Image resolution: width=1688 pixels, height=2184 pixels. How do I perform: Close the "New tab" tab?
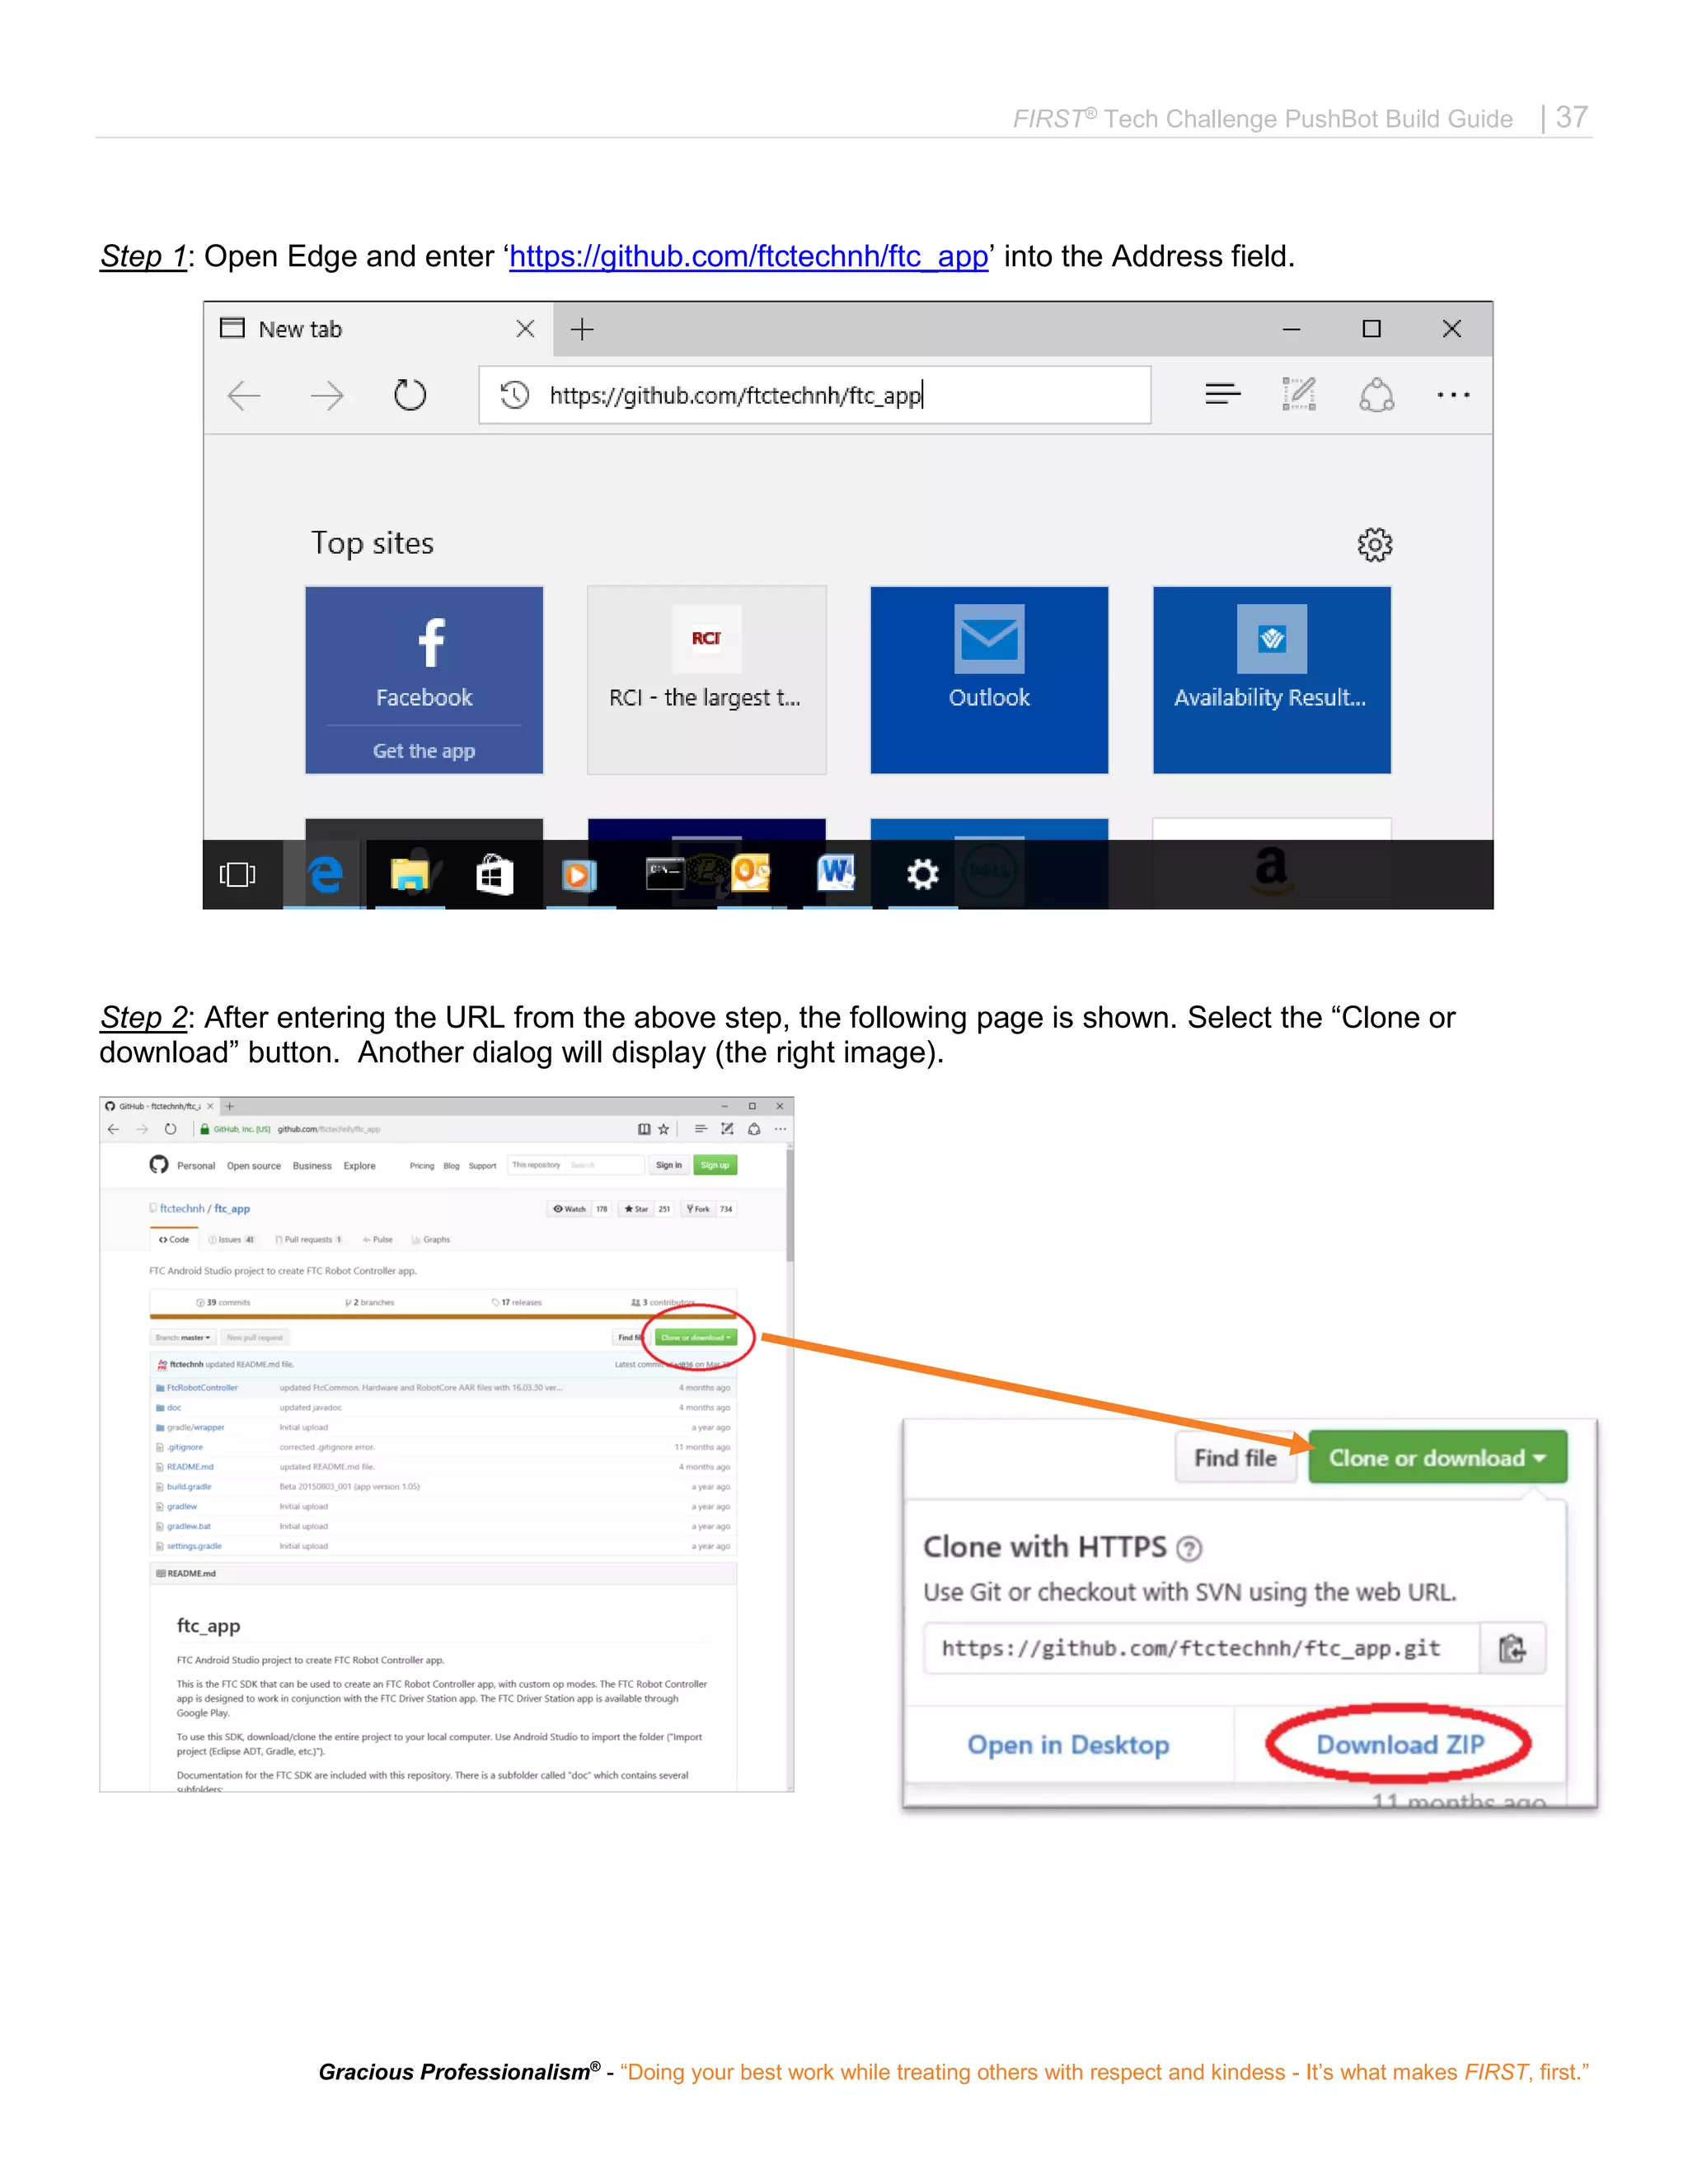point(525,329)
